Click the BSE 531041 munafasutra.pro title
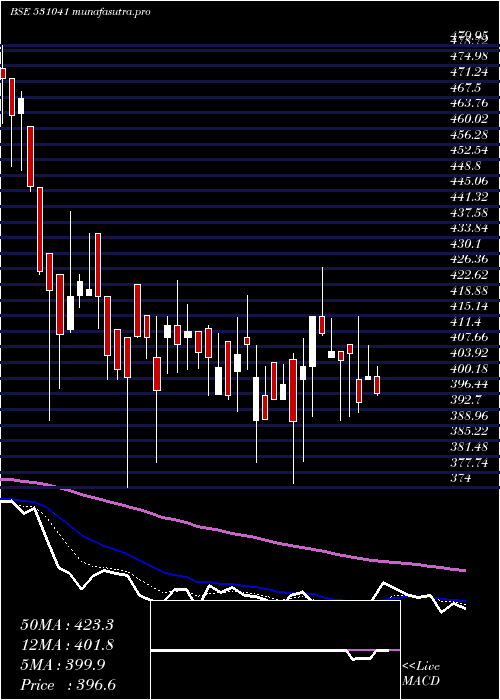500x700 pixels. click(x=80, y=12)
